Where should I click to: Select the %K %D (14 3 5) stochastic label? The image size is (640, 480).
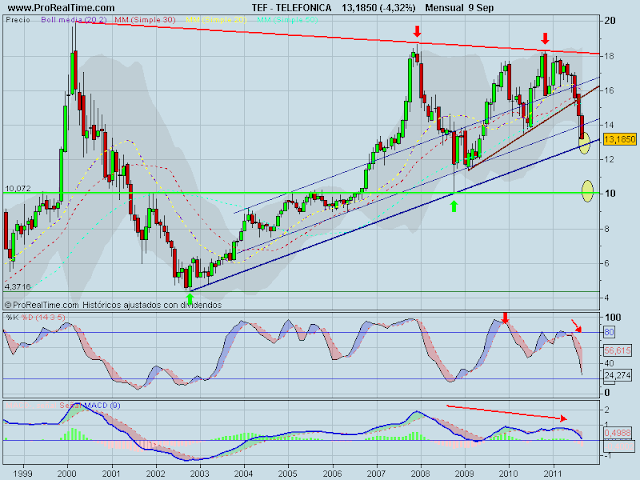35,317
